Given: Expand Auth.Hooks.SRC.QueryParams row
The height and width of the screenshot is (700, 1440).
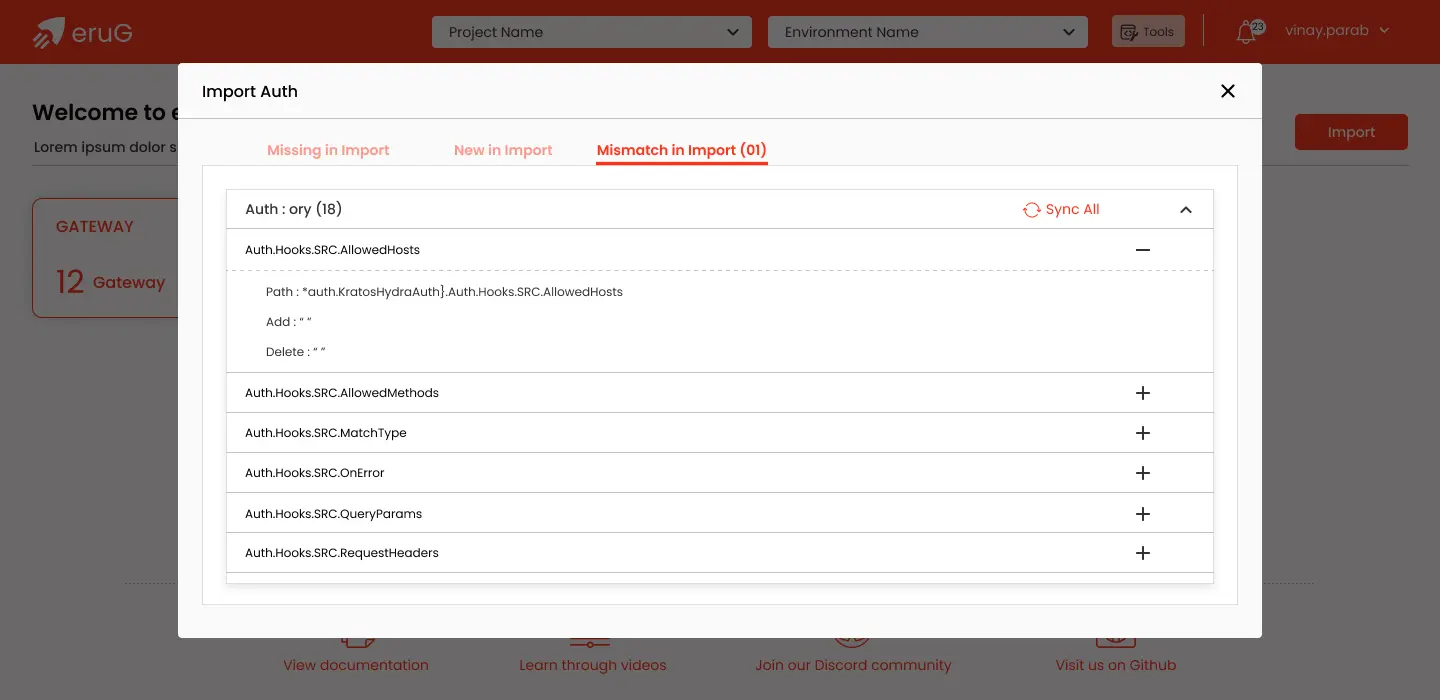Looking at the screenshot, I should click(1143, 514).
